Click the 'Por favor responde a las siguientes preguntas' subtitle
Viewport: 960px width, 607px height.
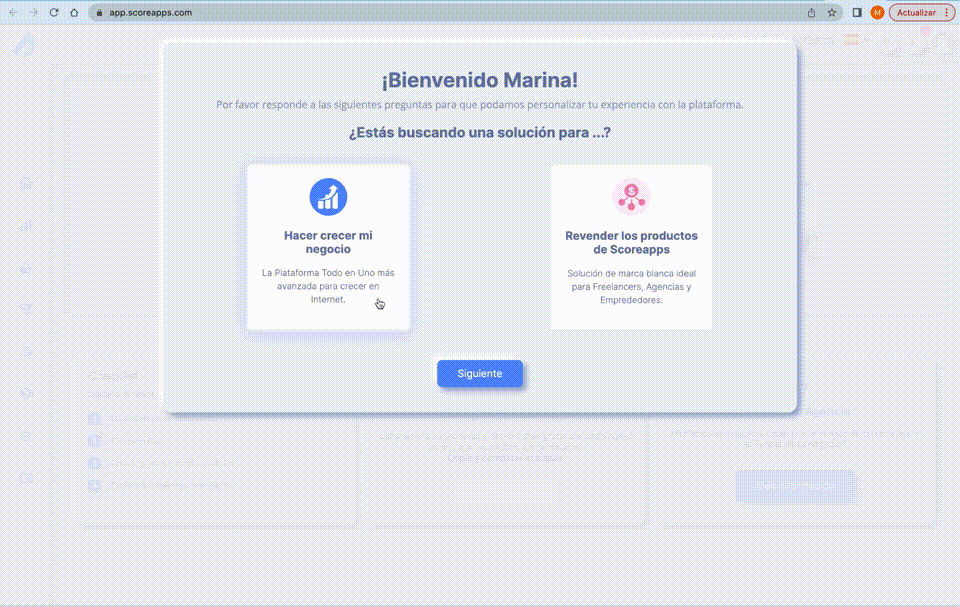480,105
